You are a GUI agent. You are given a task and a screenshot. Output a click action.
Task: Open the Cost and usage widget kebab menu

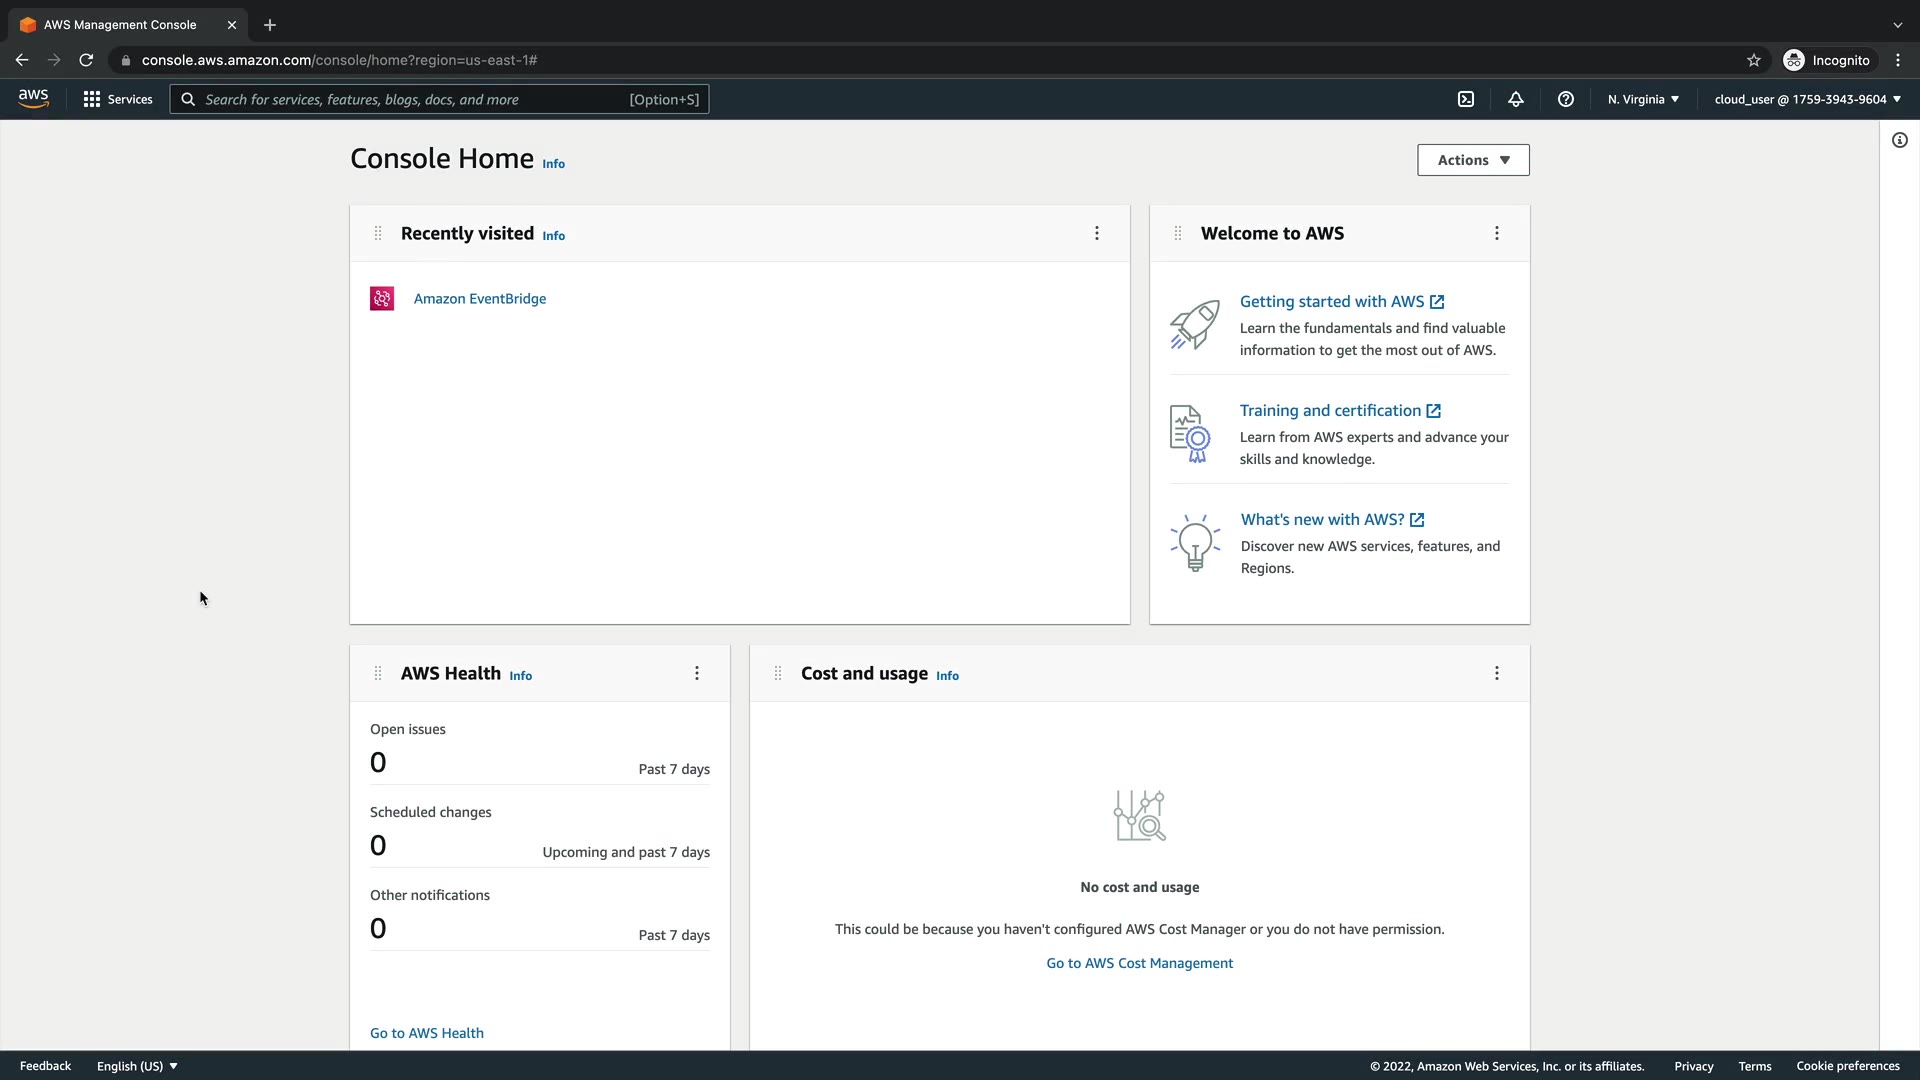1497,674
